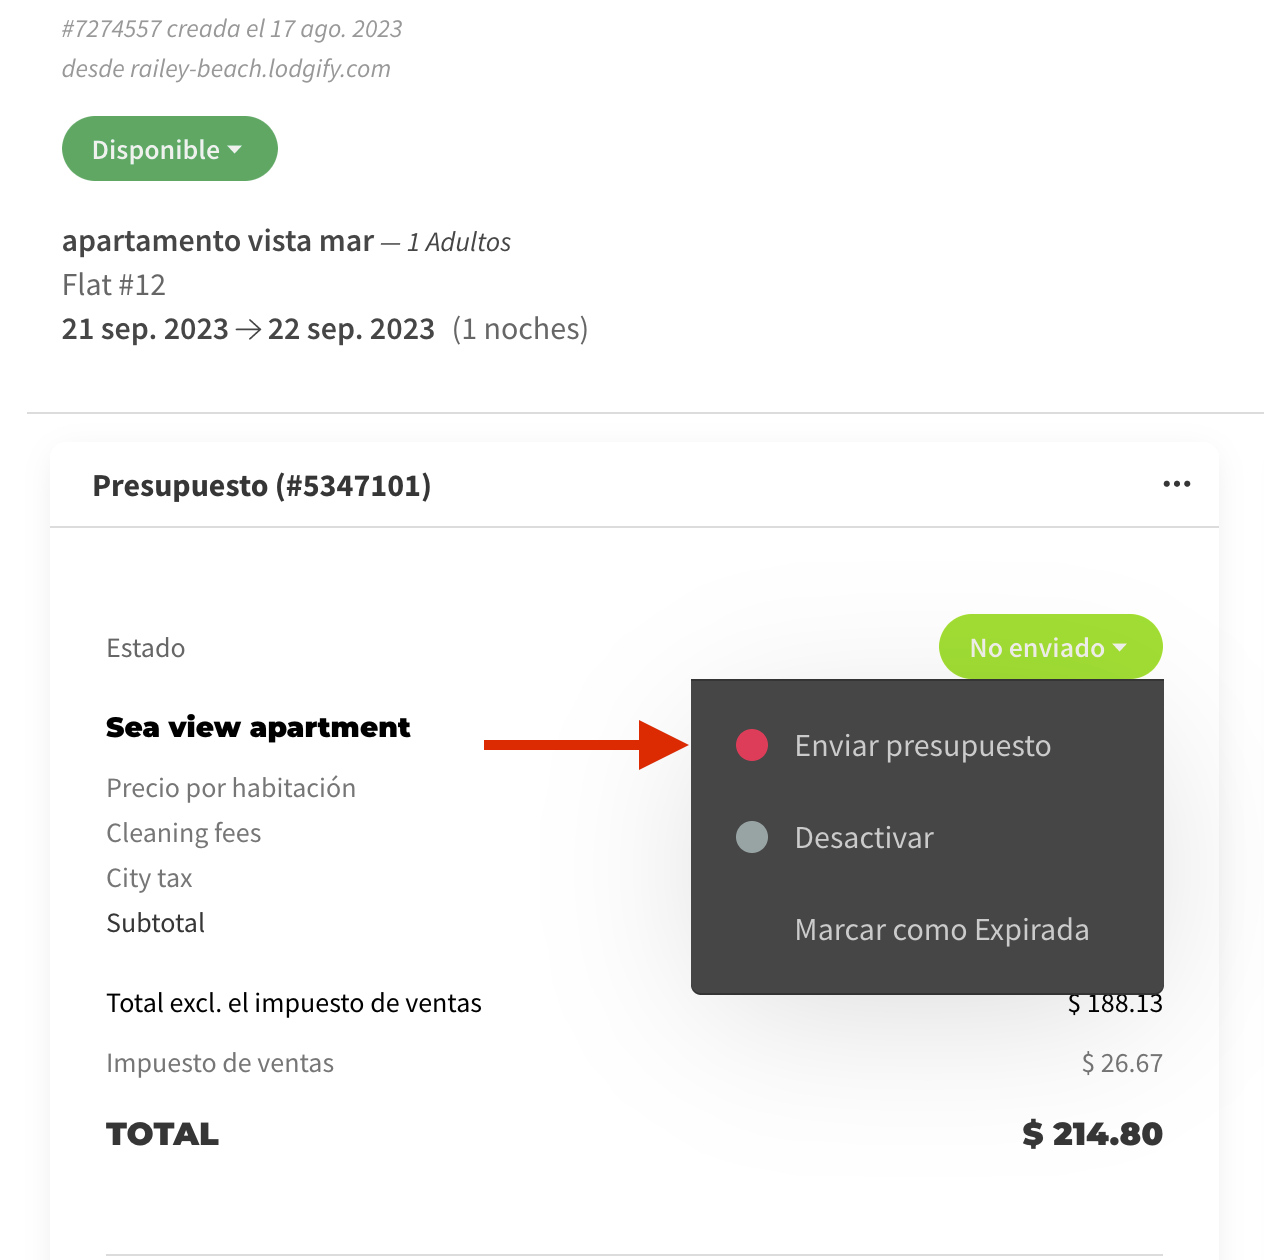Click the Presupuesto (#5347101) heading
Viewport: 1264px width, 1260px height.
tap(262, 486)
